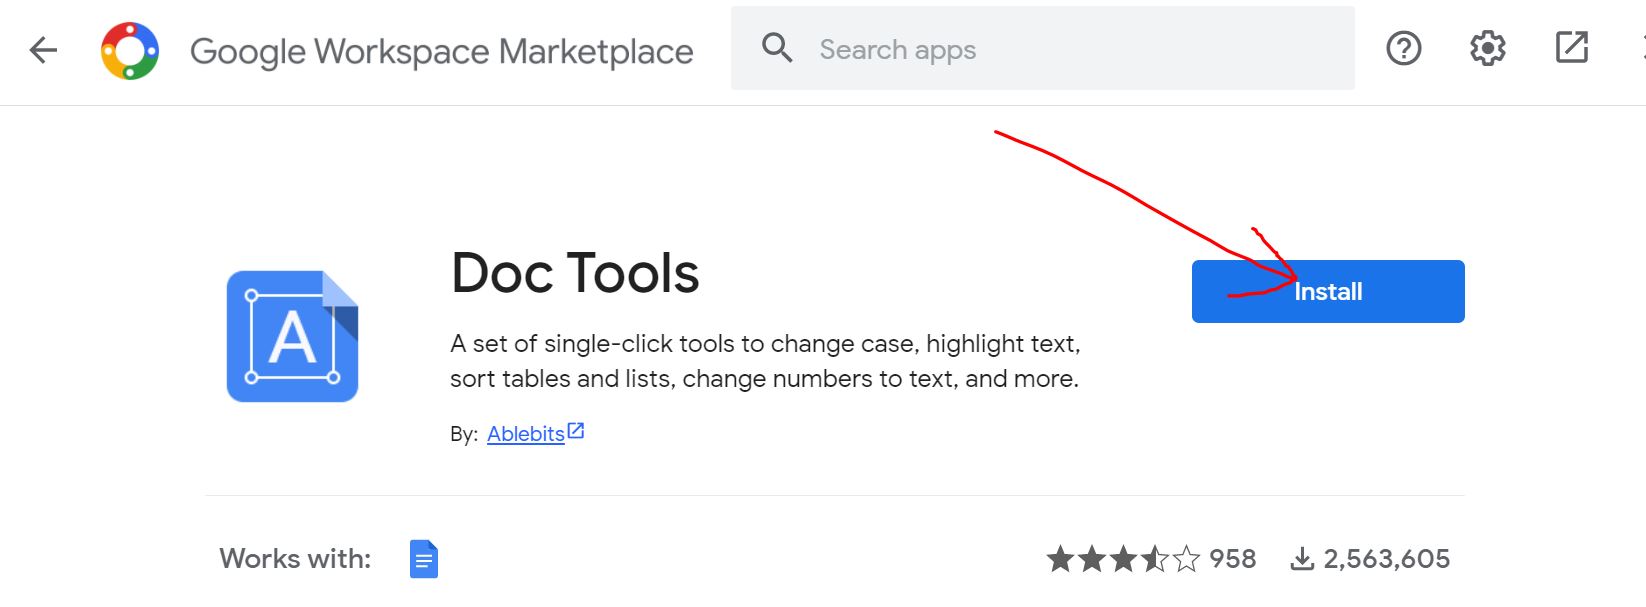
Task: Go back with the left arrow icon
Action: [x=43, y=50]
